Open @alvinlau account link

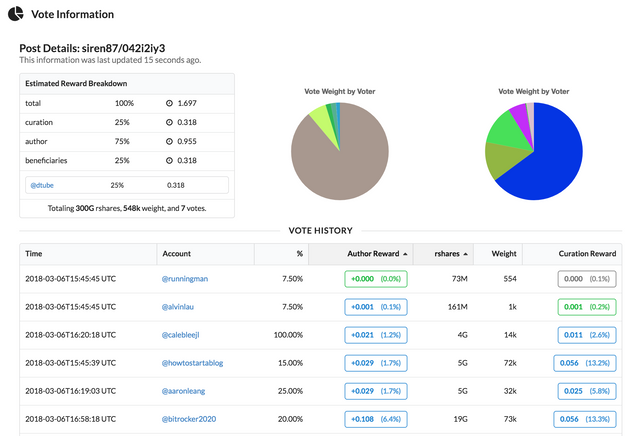(178, 307)
